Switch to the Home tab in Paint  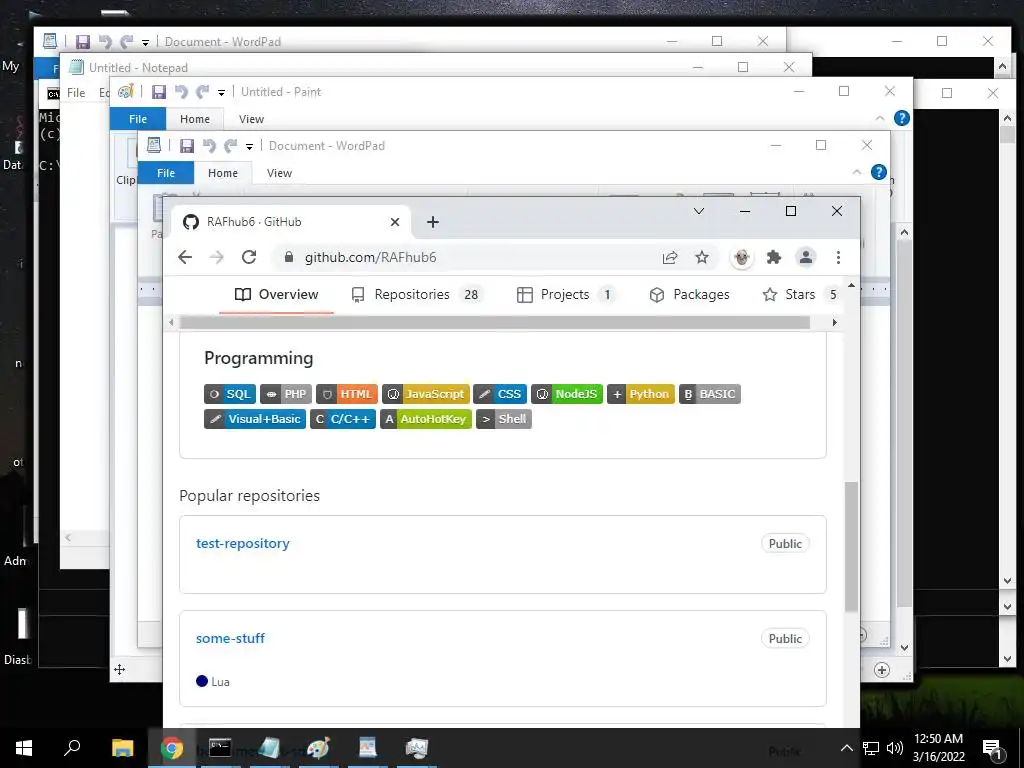[195, 119]
